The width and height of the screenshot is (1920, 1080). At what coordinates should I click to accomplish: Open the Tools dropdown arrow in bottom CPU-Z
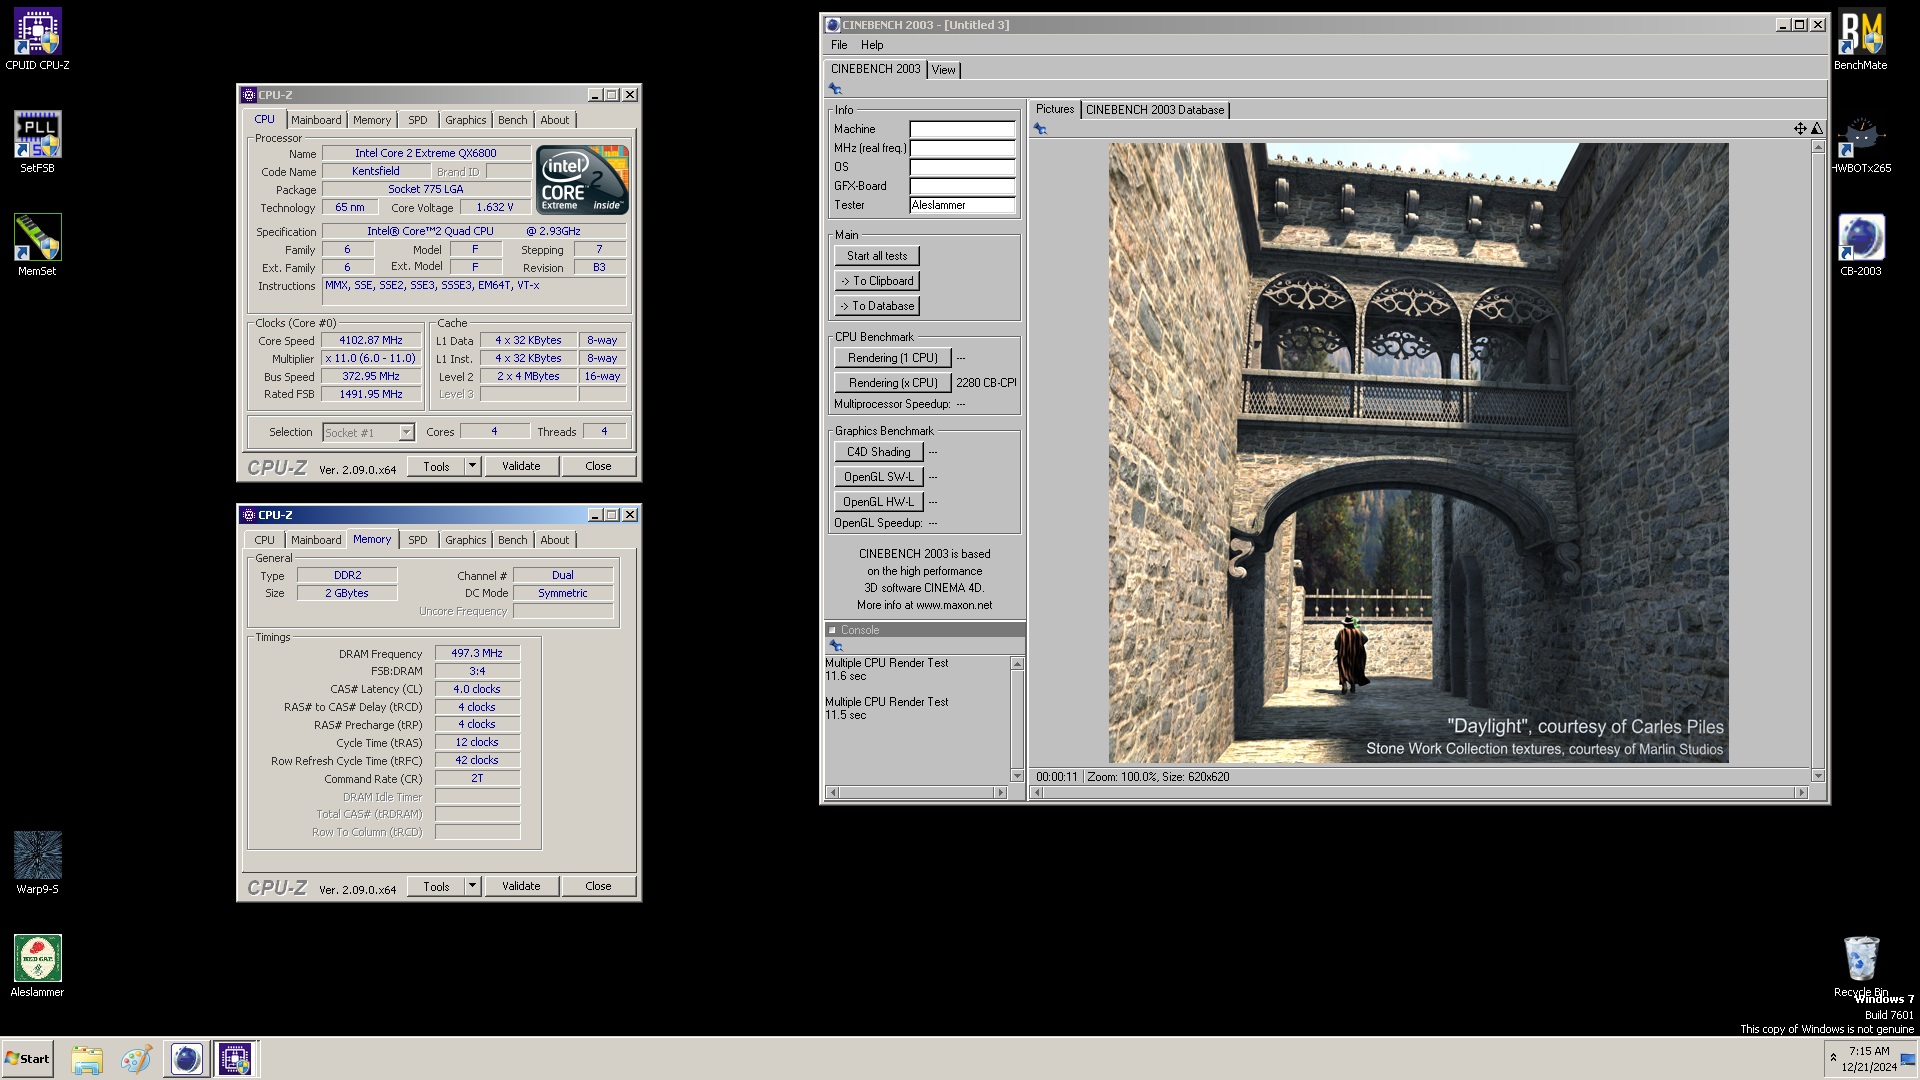[x=472, y=886]
